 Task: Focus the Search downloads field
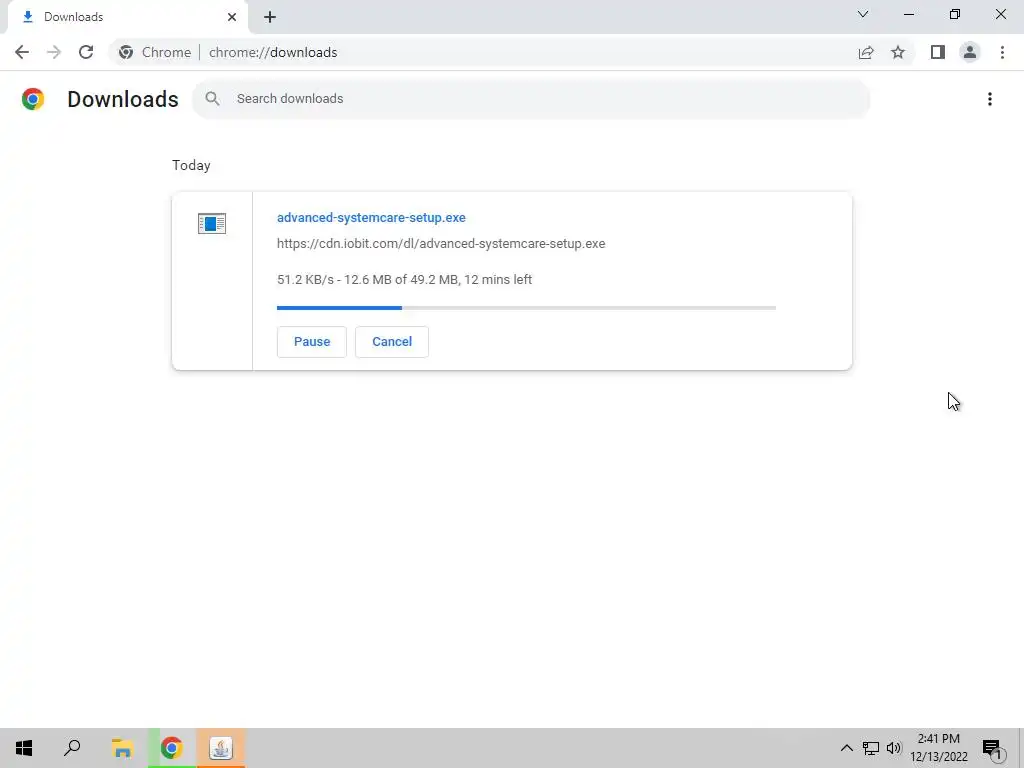coord(531,99)
